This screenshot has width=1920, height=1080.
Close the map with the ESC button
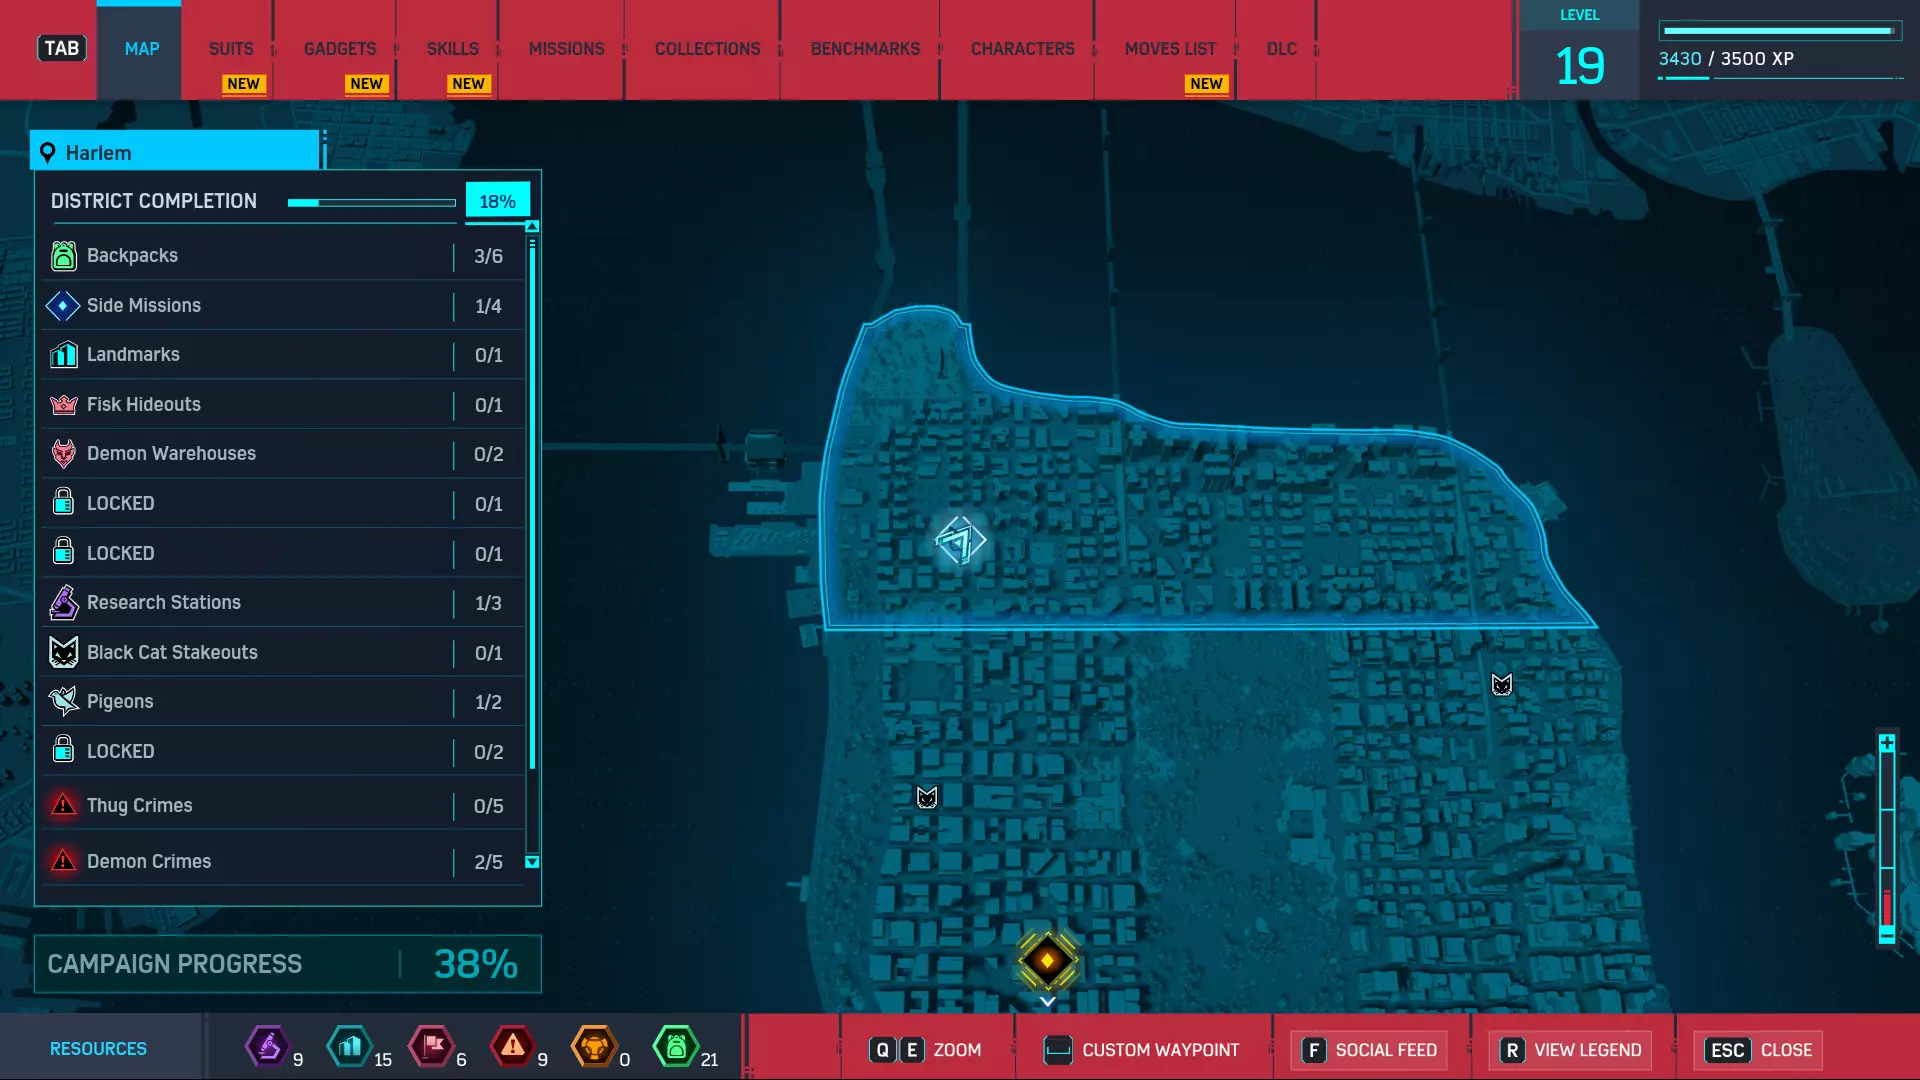[x=1759, y=1050]
